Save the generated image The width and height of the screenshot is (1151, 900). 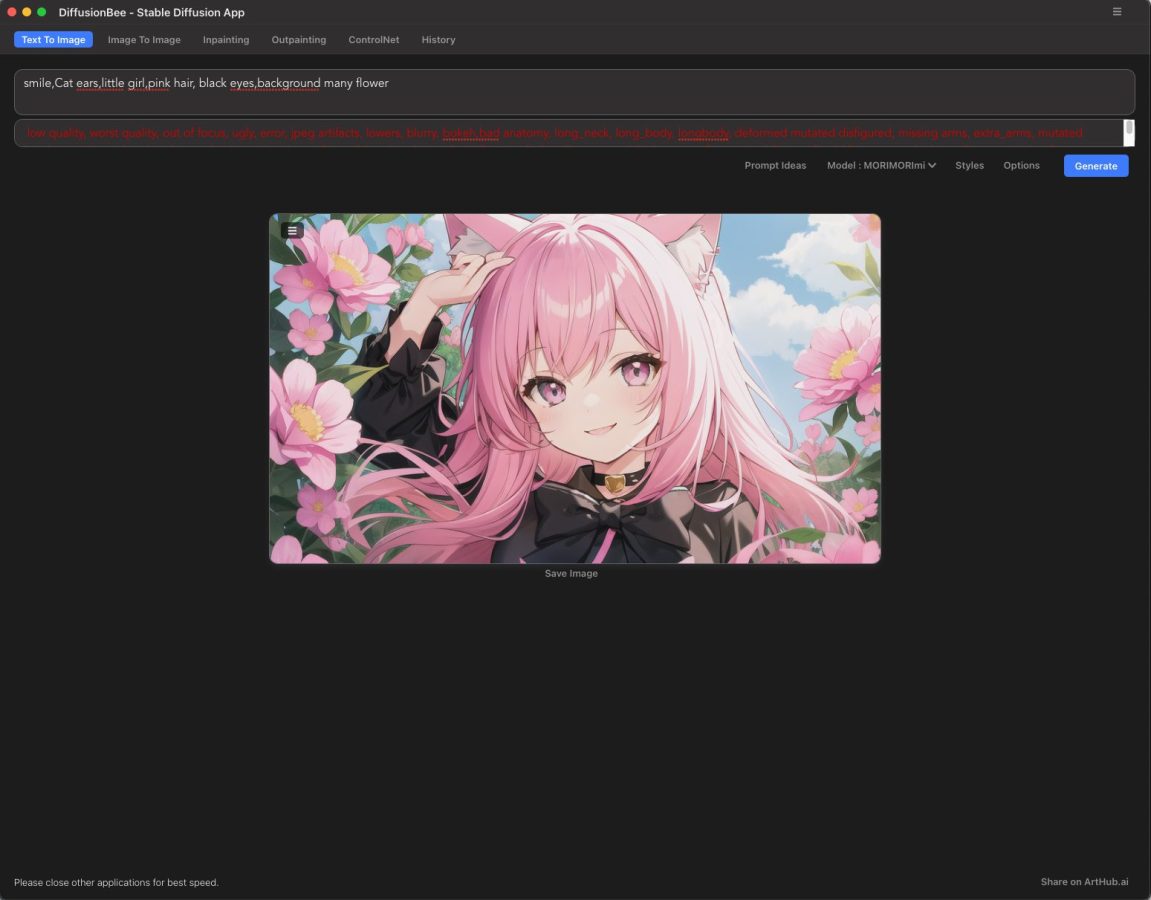571,573
